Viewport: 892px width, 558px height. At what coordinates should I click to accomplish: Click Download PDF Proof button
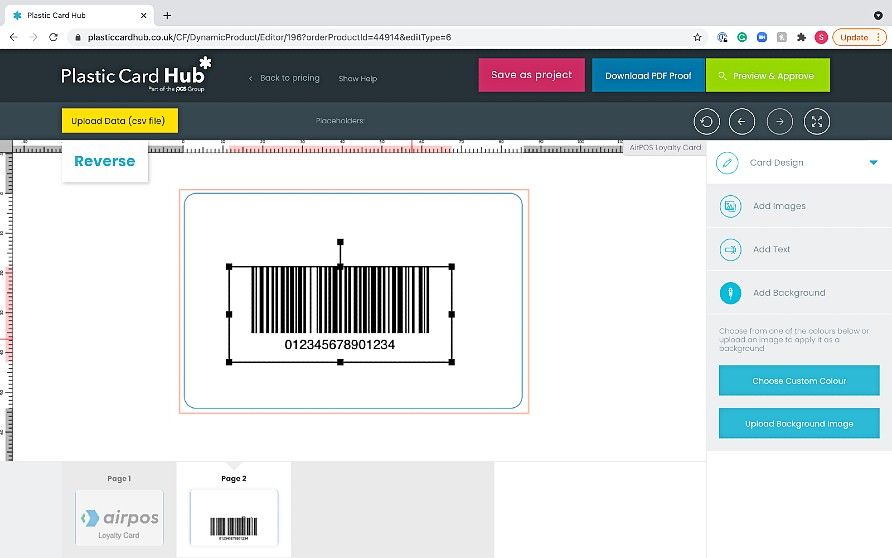point(648,75)
